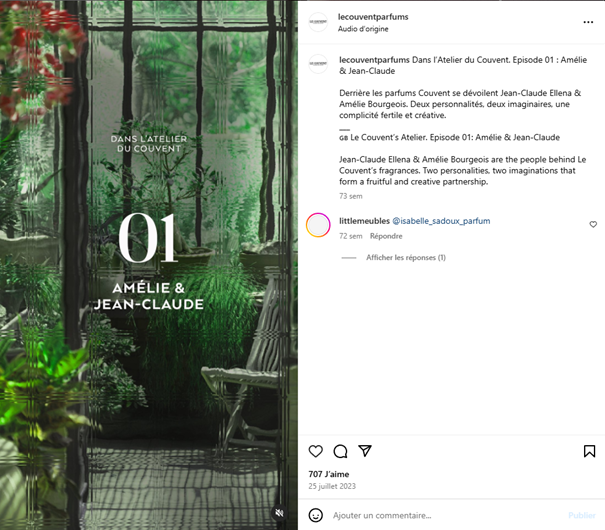Open the emoji picker smiley icon
This screenshot has height=530, width=605.
point(316,515)
